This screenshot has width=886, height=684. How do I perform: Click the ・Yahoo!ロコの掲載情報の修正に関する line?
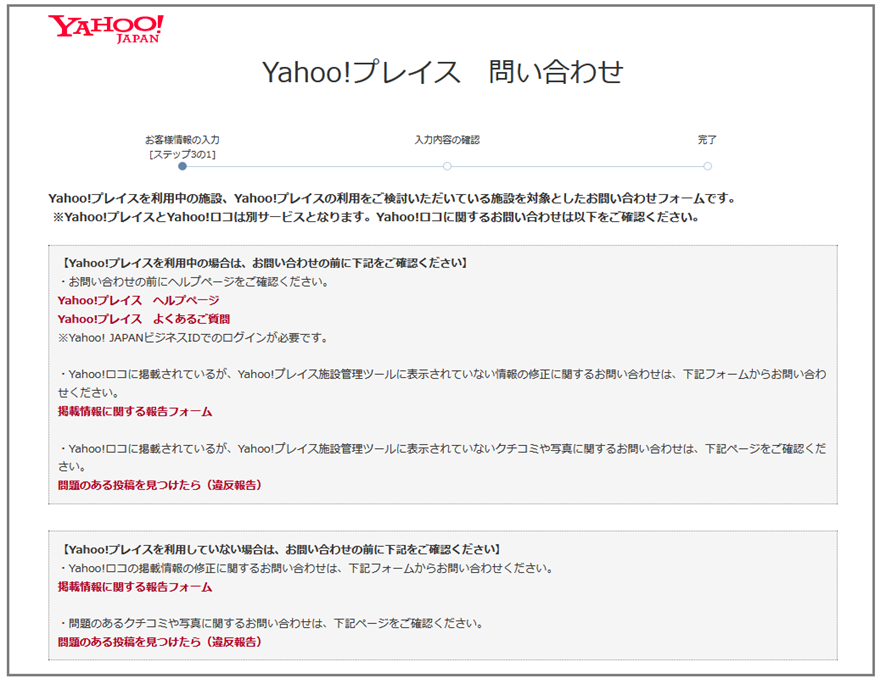pos(306,568)
